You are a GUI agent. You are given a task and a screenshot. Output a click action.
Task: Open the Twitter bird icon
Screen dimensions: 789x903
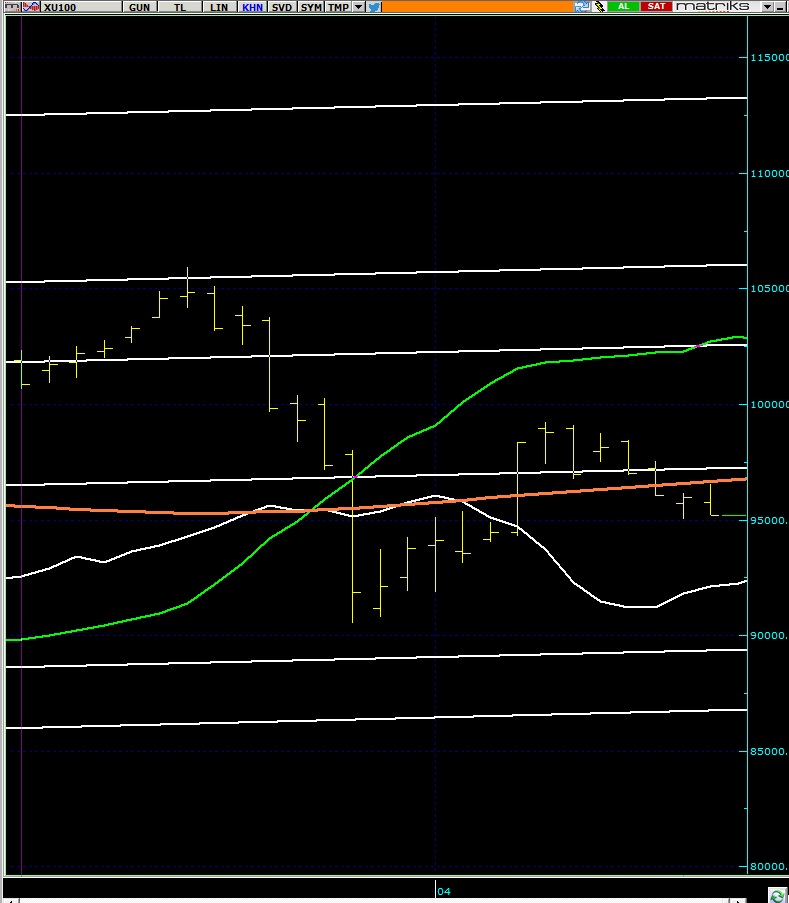(x=374, y=7)
